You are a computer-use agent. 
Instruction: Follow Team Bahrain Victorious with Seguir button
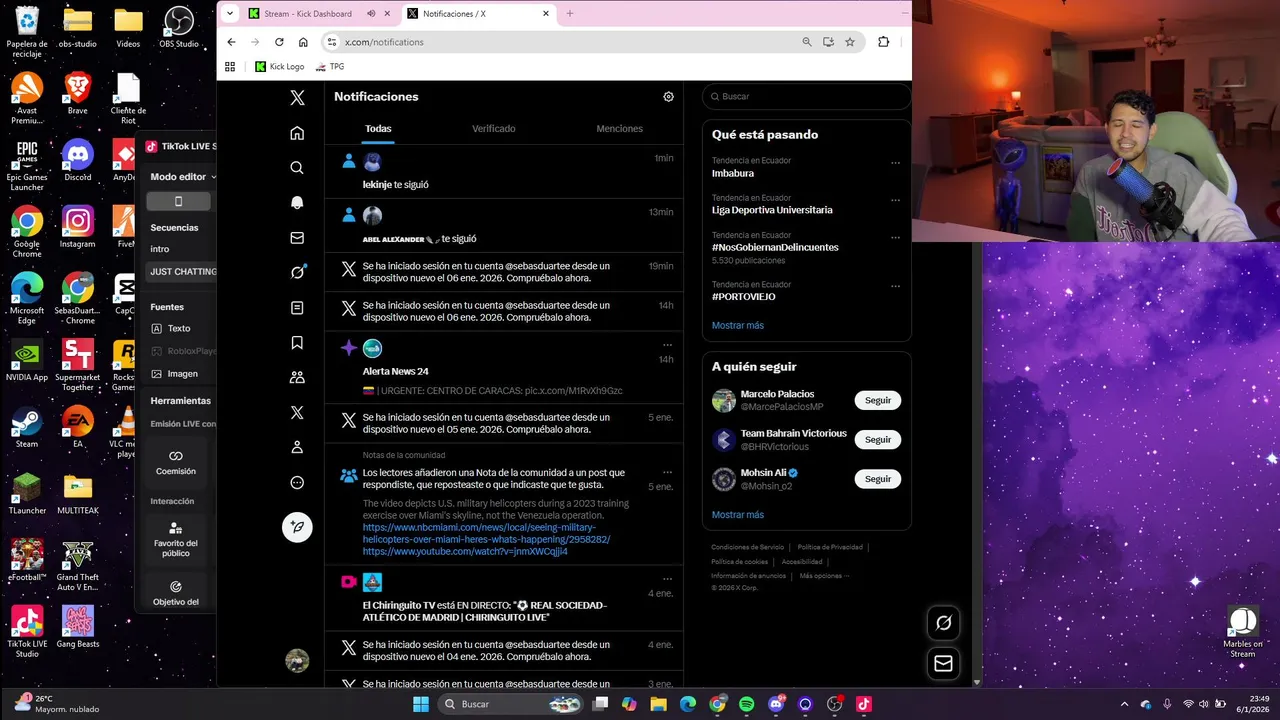click(877, 440)
